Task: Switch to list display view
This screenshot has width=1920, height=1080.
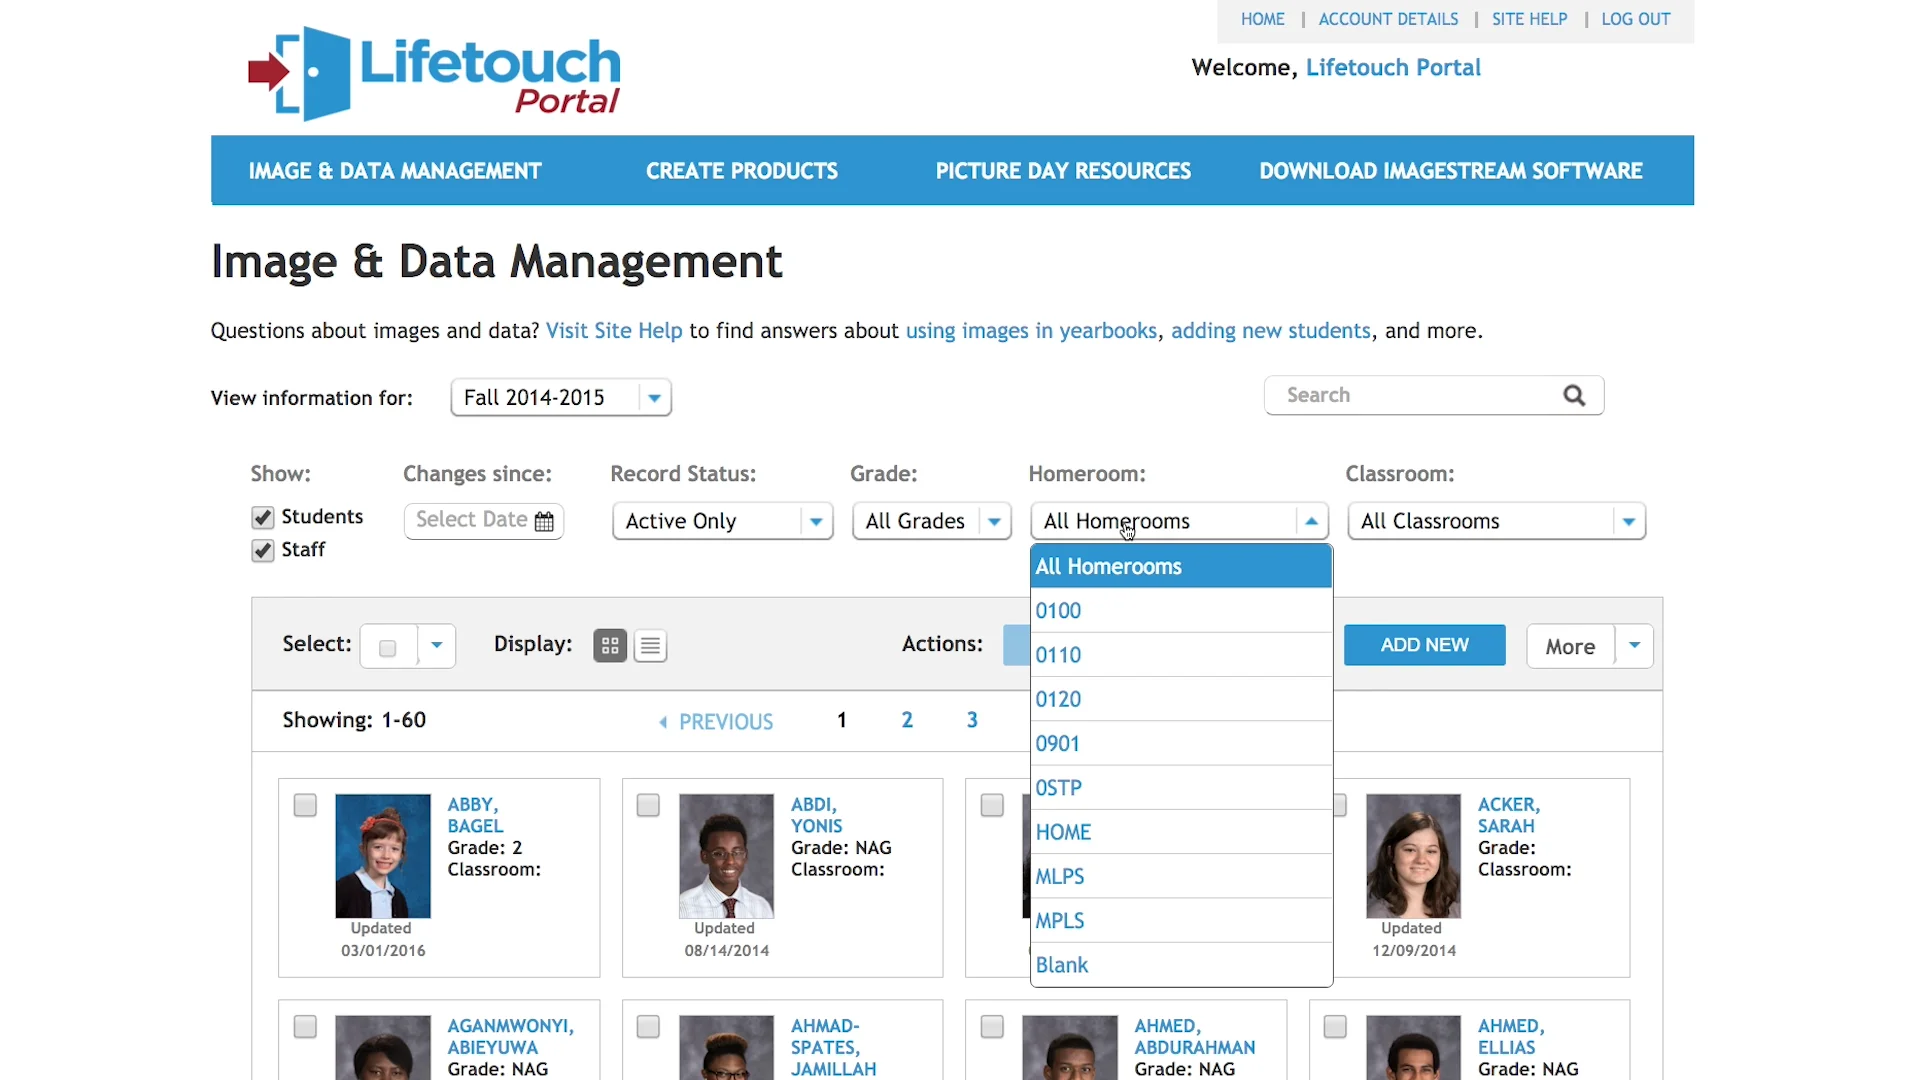Action: coord(650,646)
